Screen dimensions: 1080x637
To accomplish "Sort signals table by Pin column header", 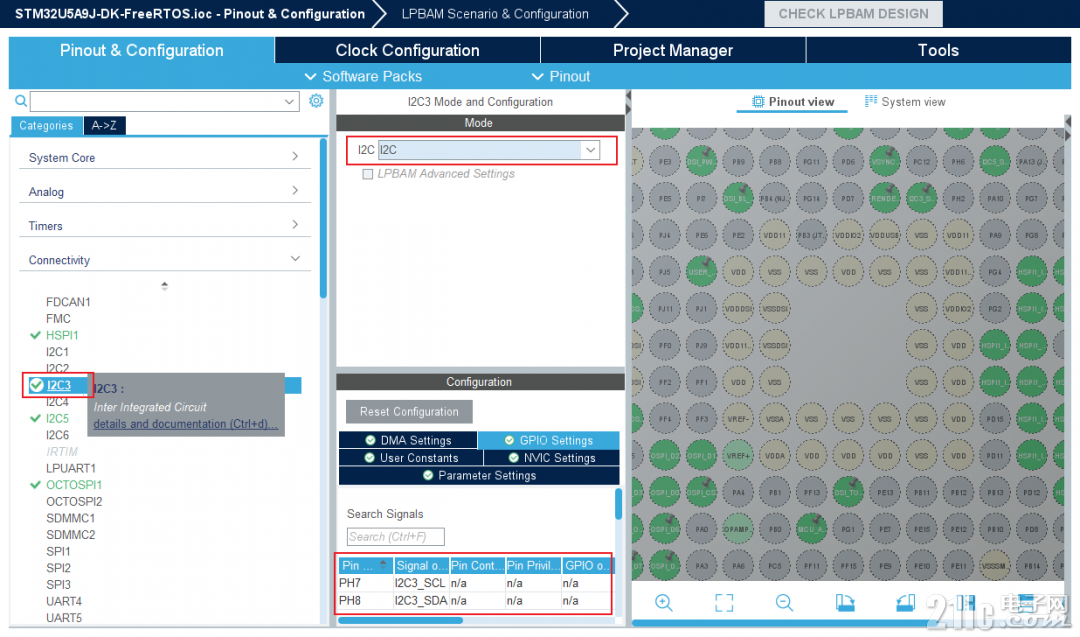I will [366, 565].
